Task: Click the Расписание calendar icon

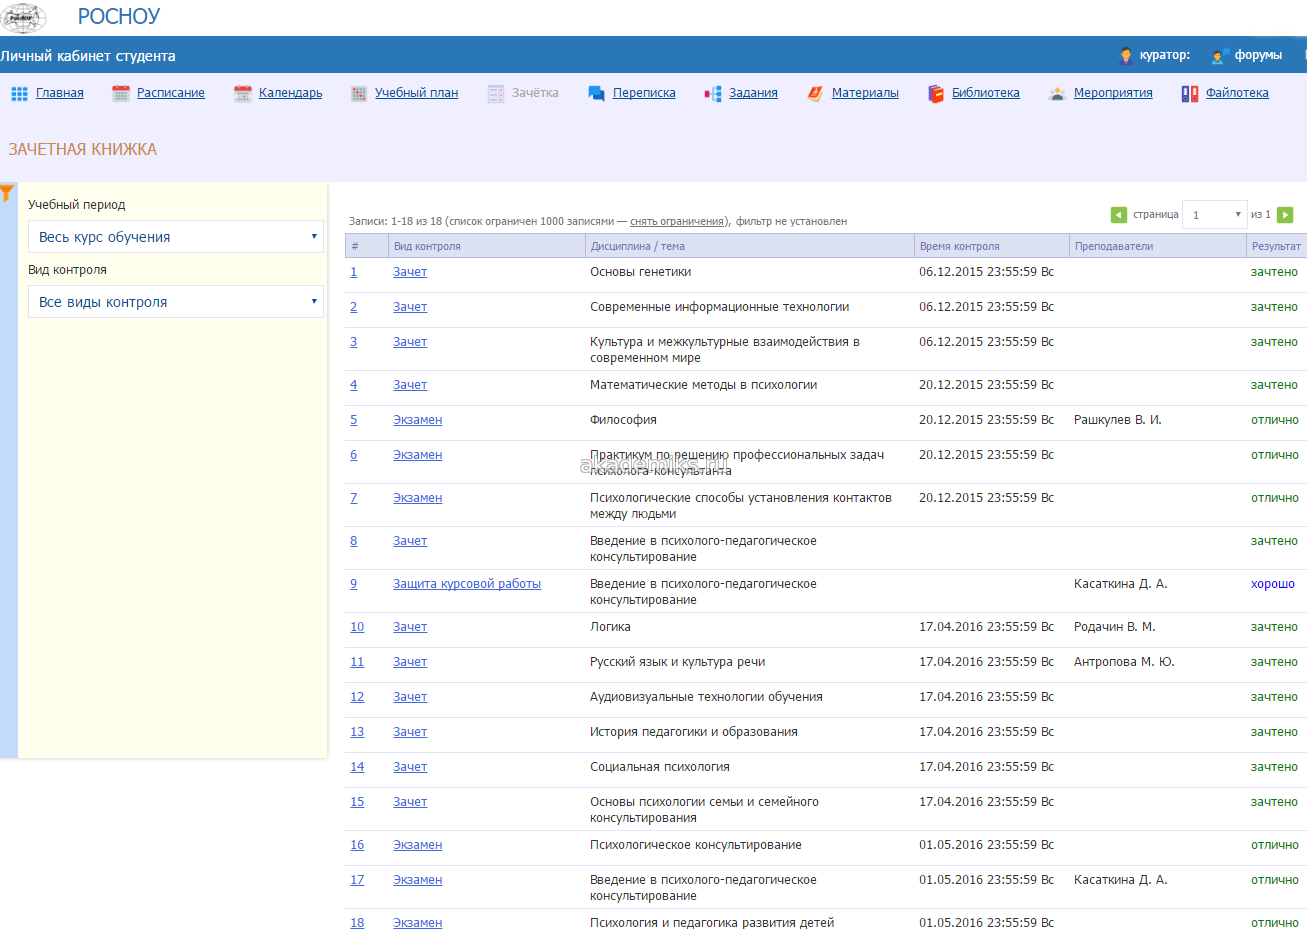Action: [x=121, y=93]
